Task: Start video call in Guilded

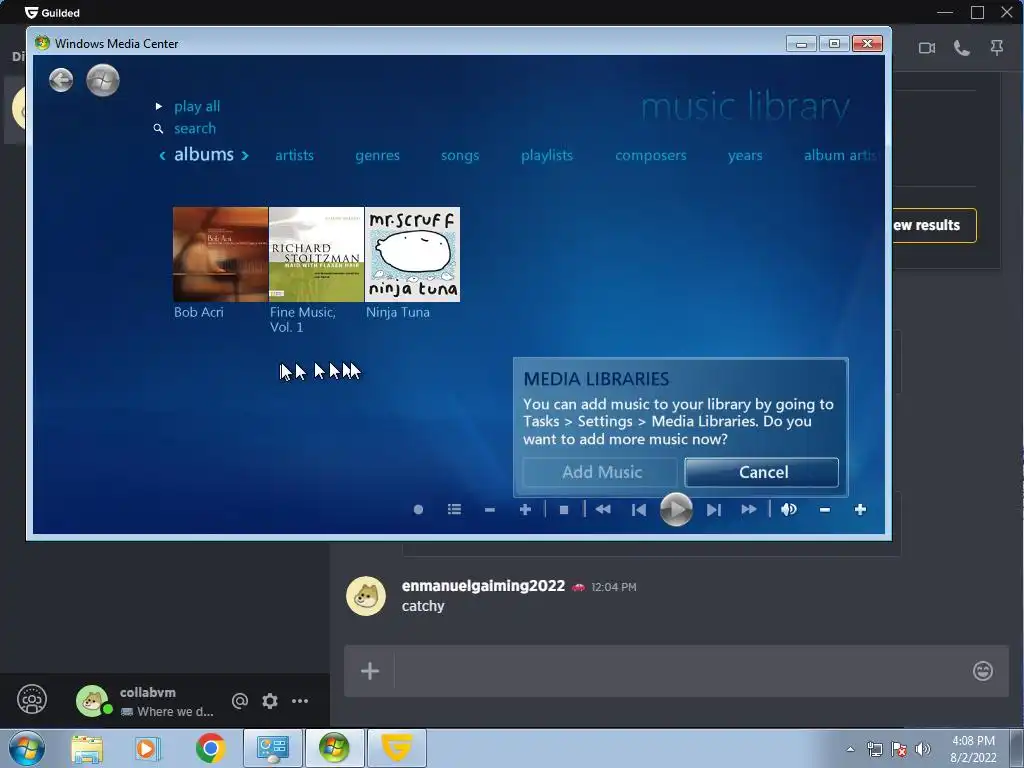Action: point(927,48)
